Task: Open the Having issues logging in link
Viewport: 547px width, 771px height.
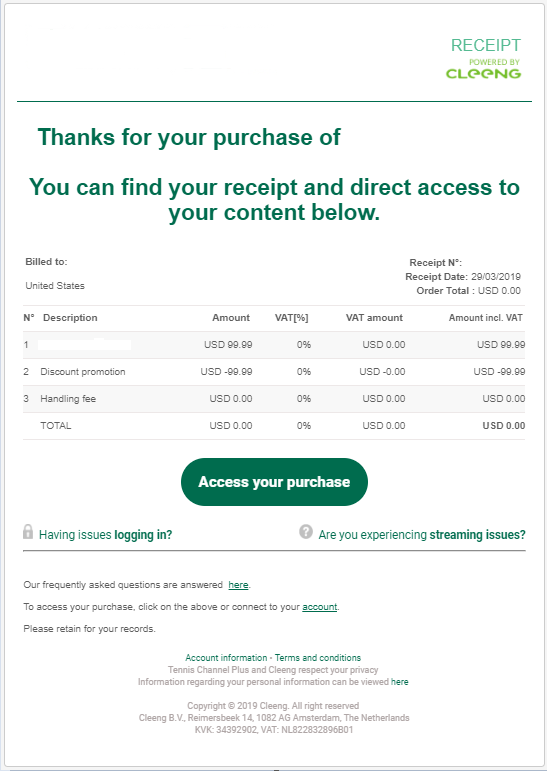Action: [x=105, y=534]
